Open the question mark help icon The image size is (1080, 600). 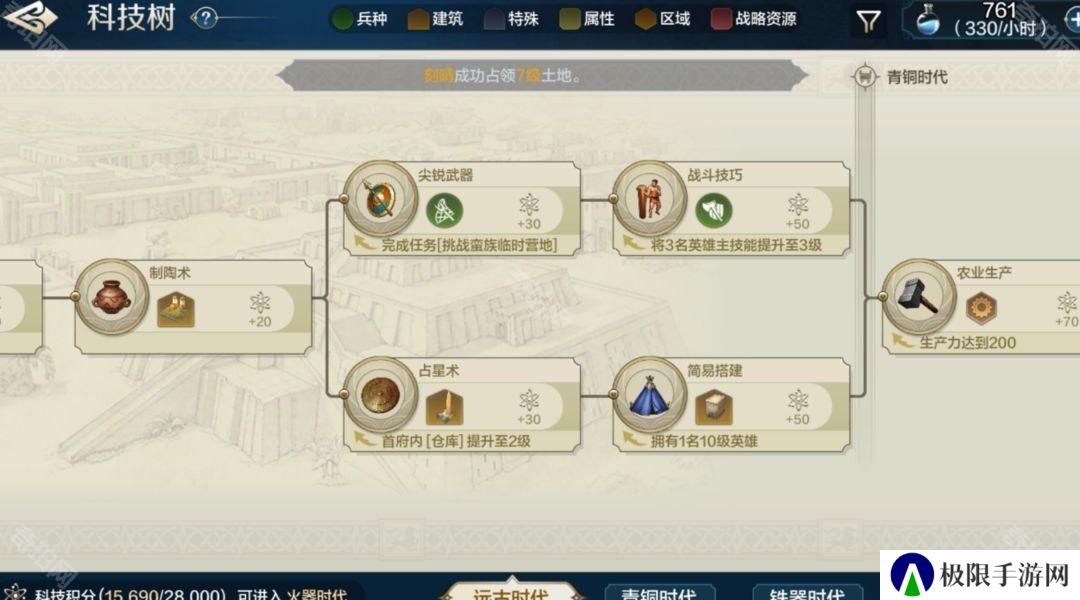205,18
